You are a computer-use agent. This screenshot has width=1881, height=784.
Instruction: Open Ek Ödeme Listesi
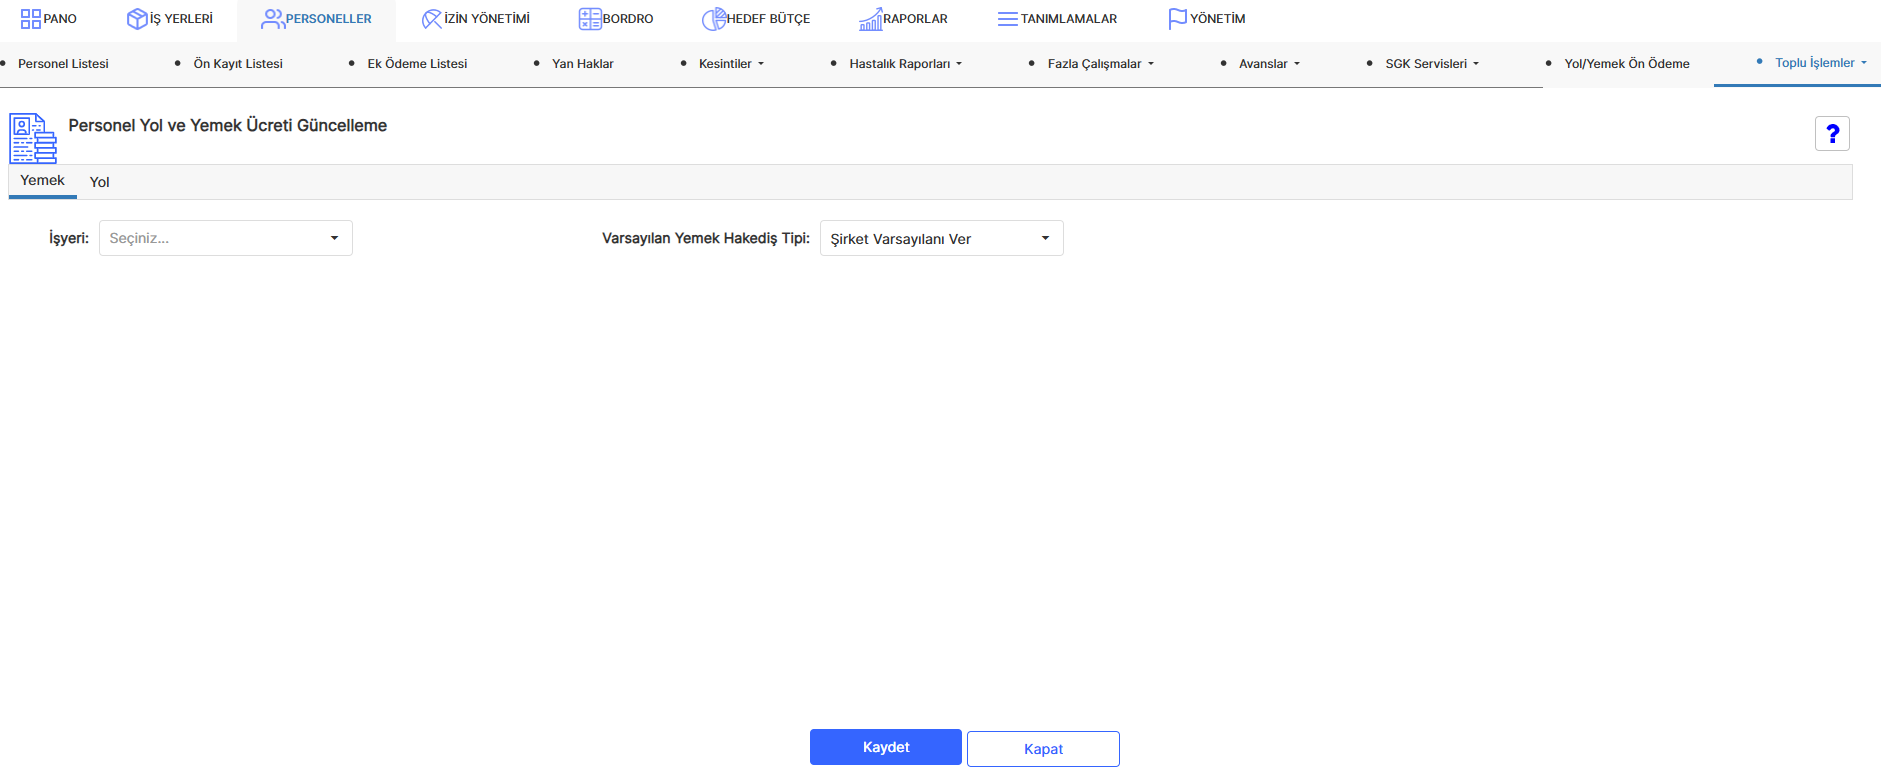coord(417,64)
